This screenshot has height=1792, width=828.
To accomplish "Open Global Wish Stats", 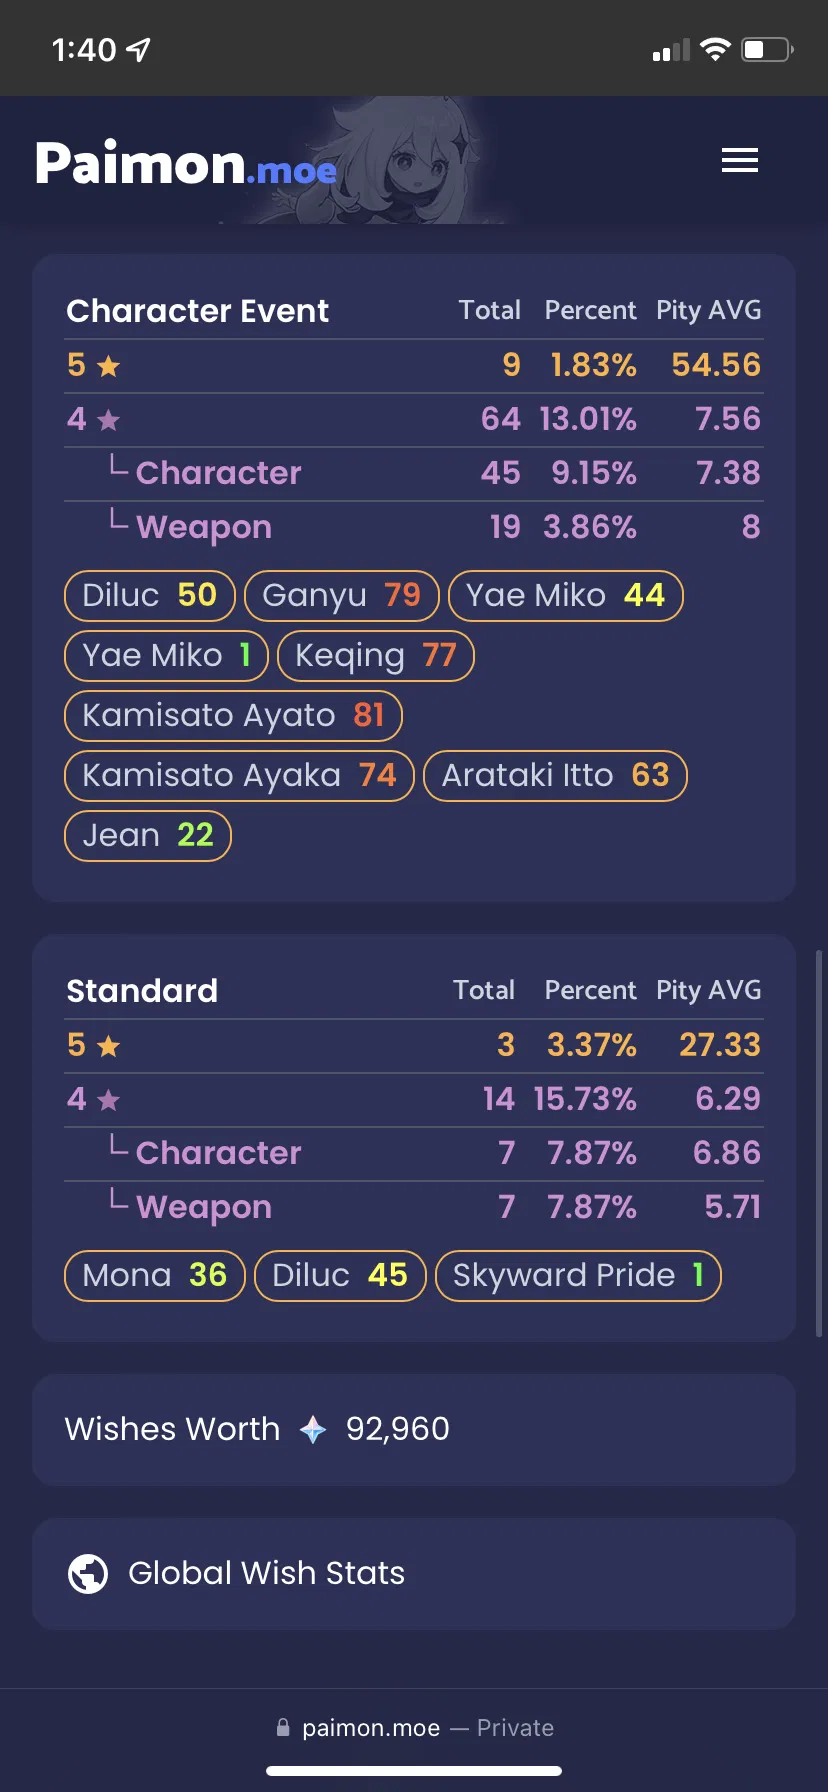I will tap(414, 1574).
